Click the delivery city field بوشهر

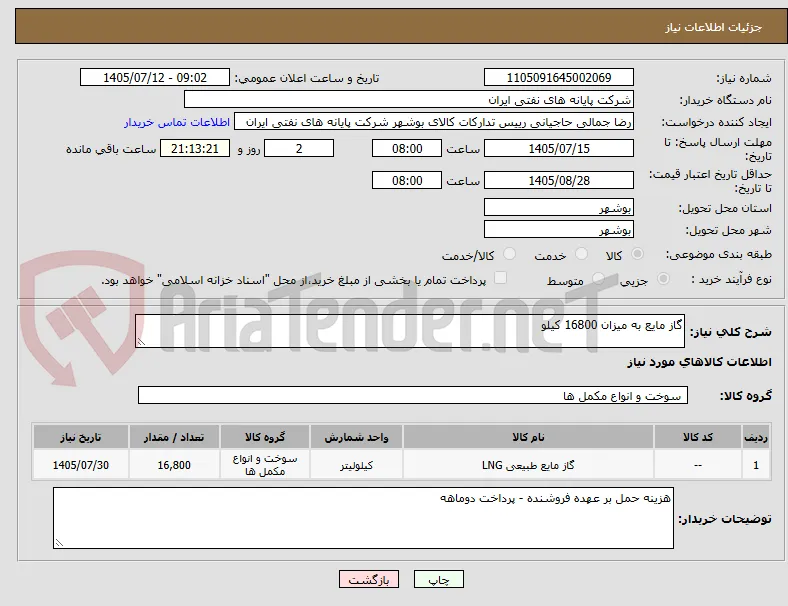(x=558, y=230)
